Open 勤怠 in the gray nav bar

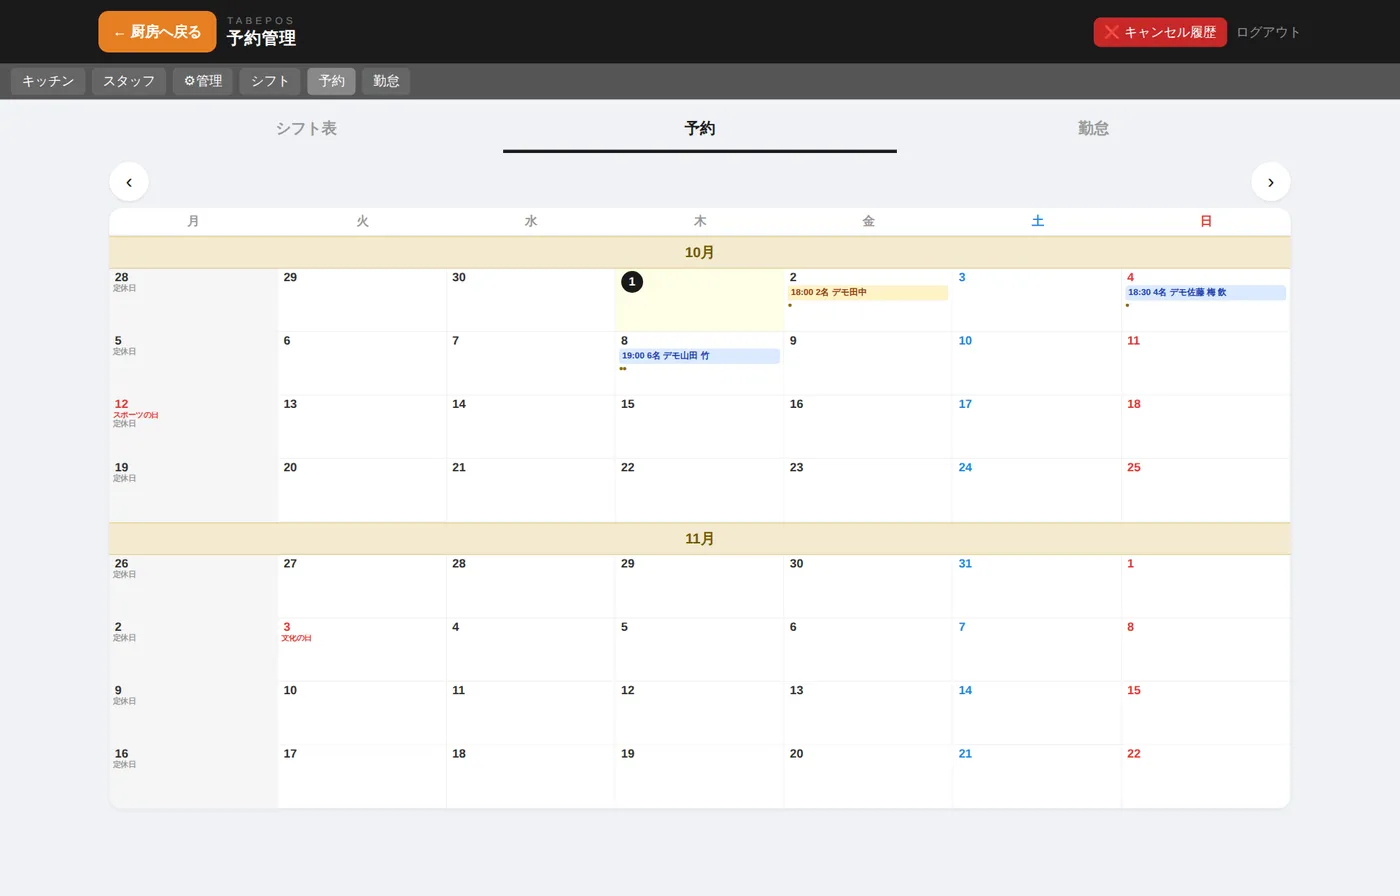386,81
